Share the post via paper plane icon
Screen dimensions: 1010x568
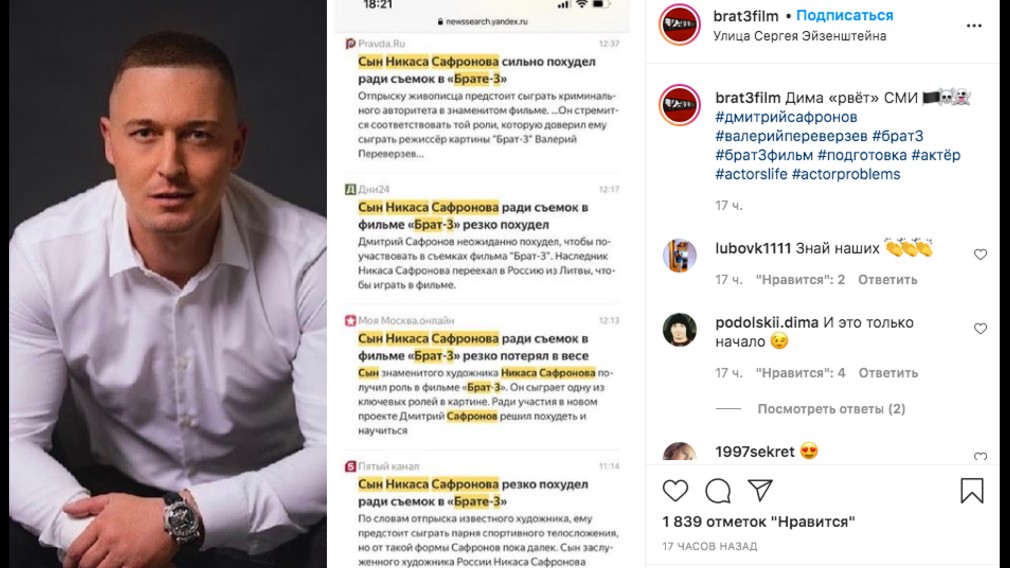[x=760, y=491]
